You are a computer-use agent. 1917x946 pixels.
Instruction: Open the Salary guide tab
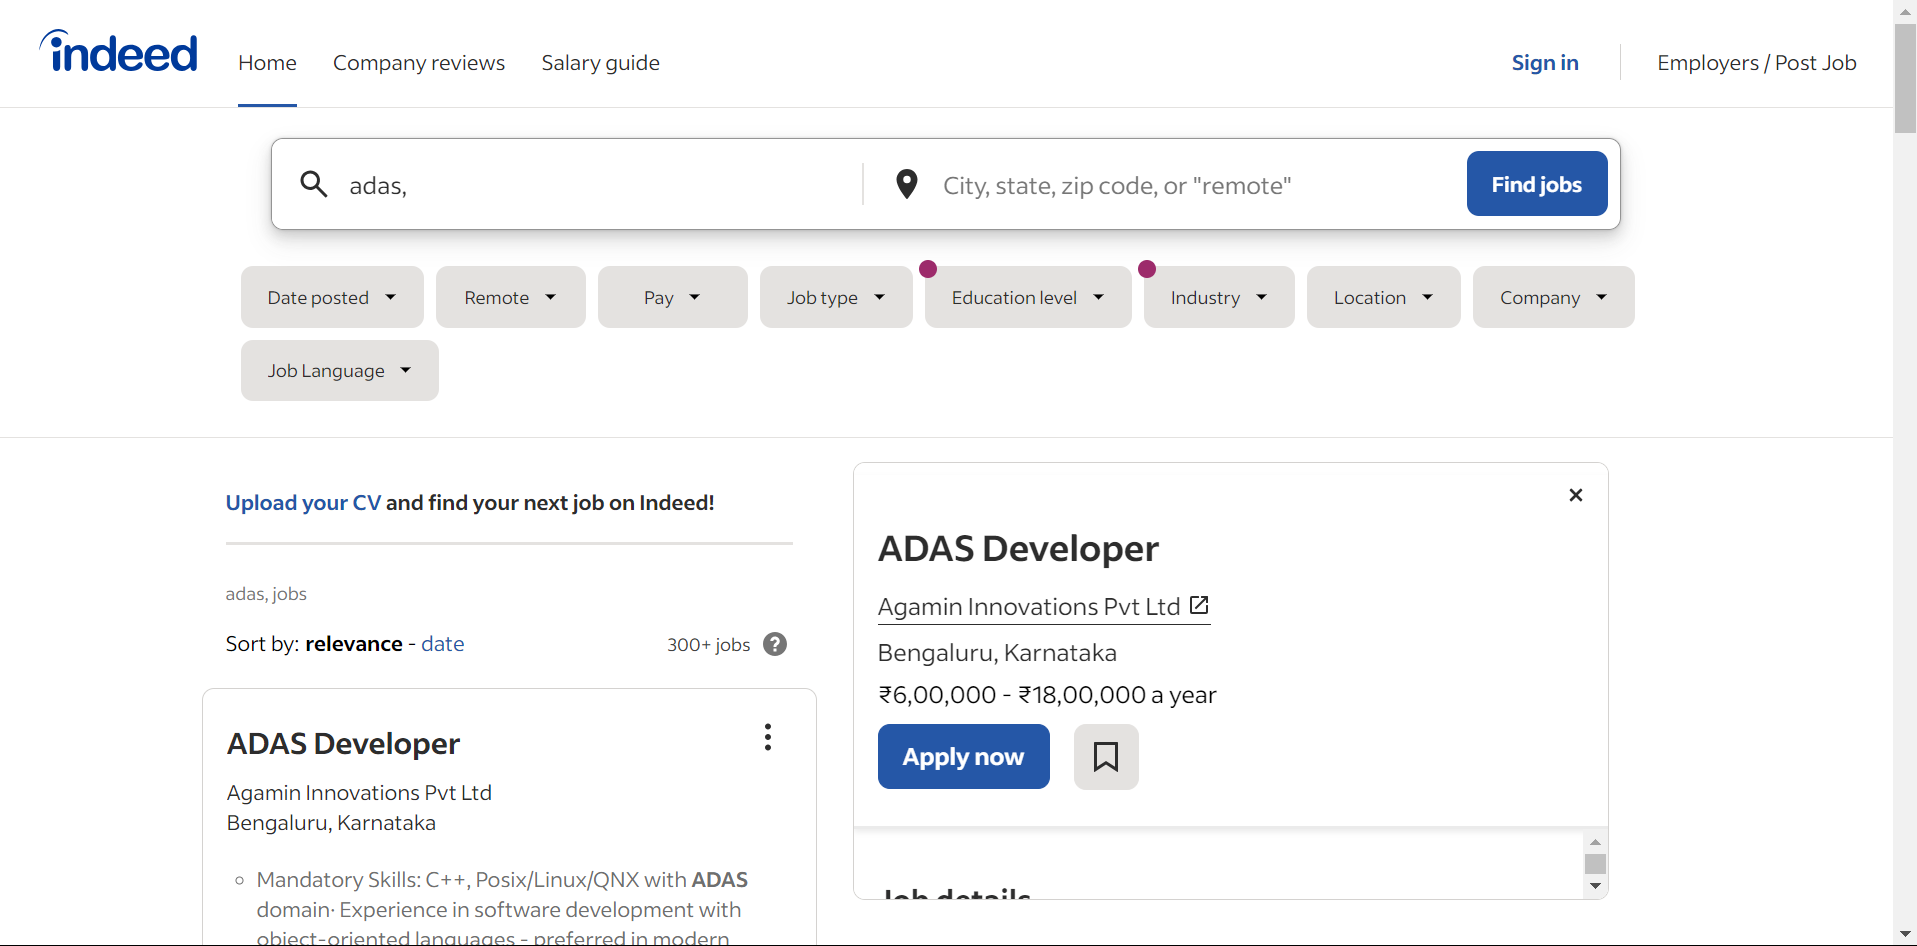click(x=600, y=63)
